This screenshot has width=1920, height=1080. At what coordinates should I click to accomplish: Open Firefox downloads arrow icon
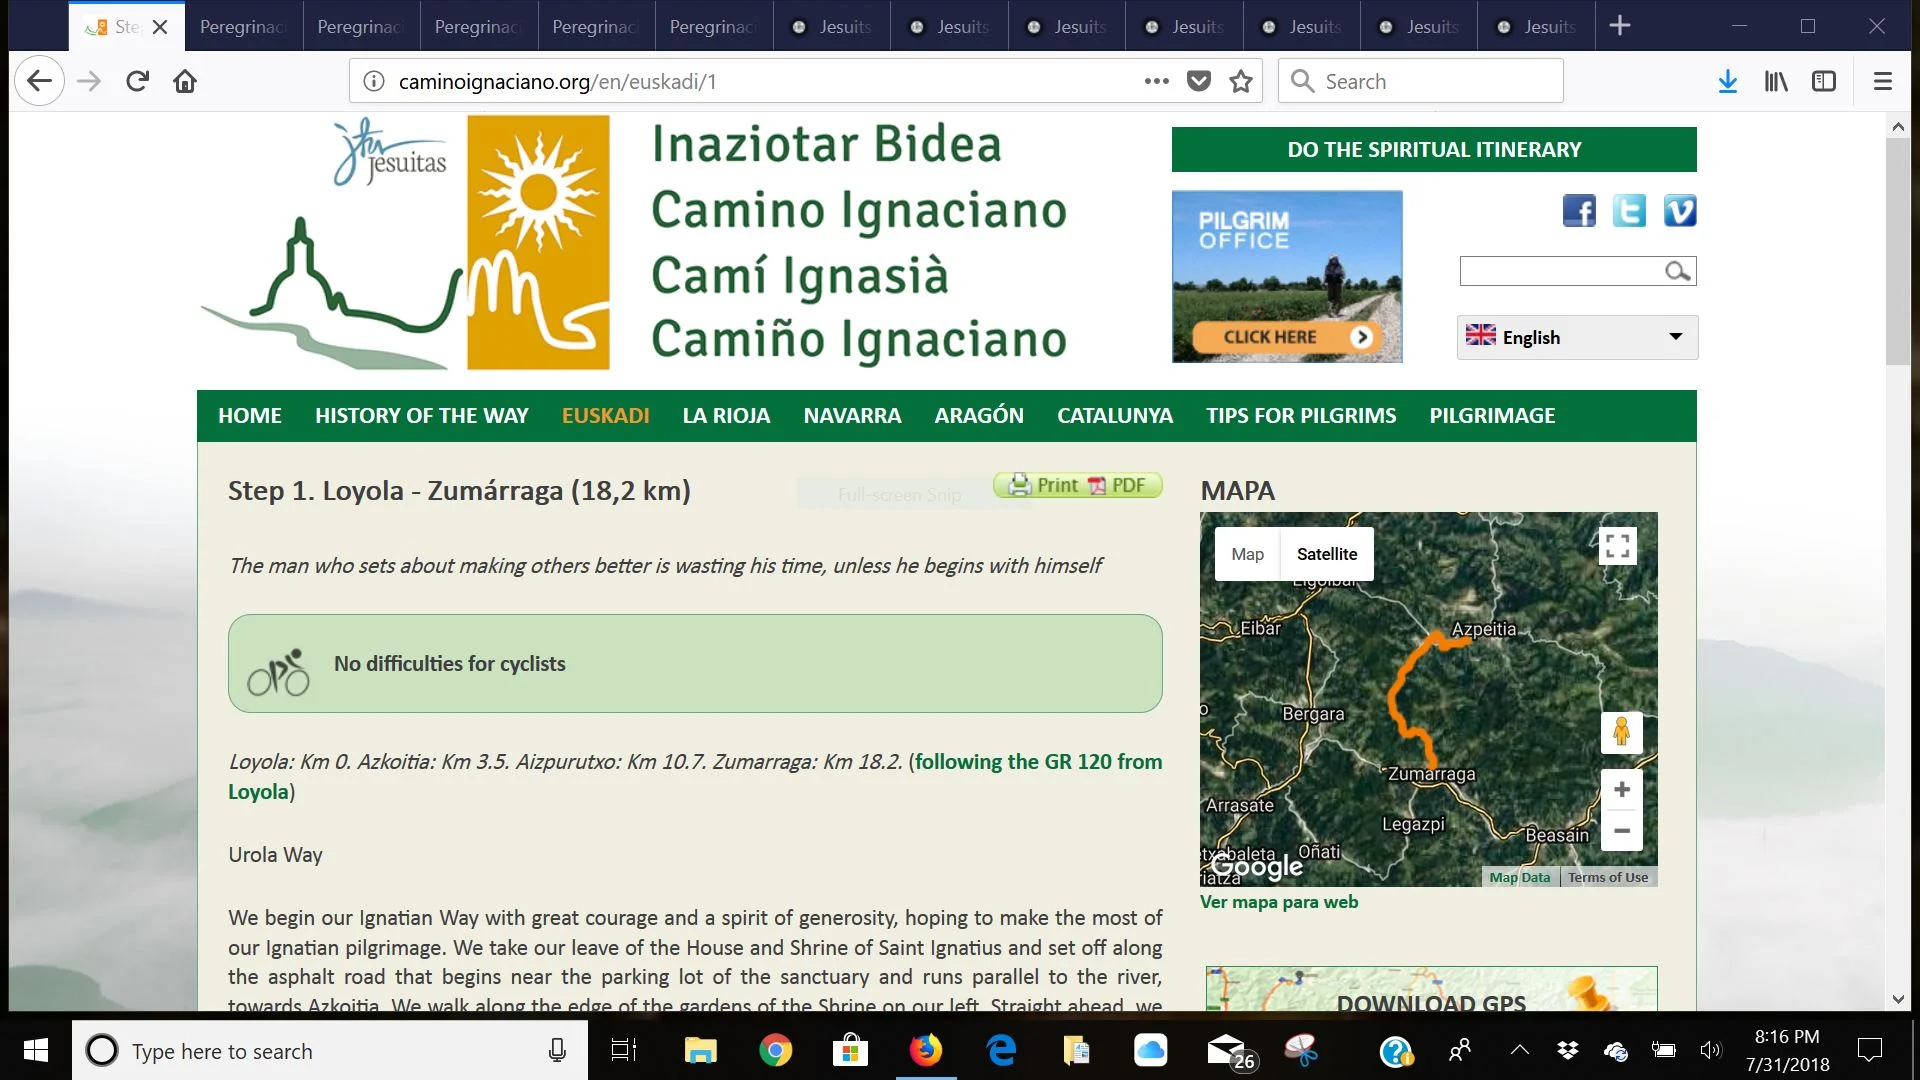1727,82
